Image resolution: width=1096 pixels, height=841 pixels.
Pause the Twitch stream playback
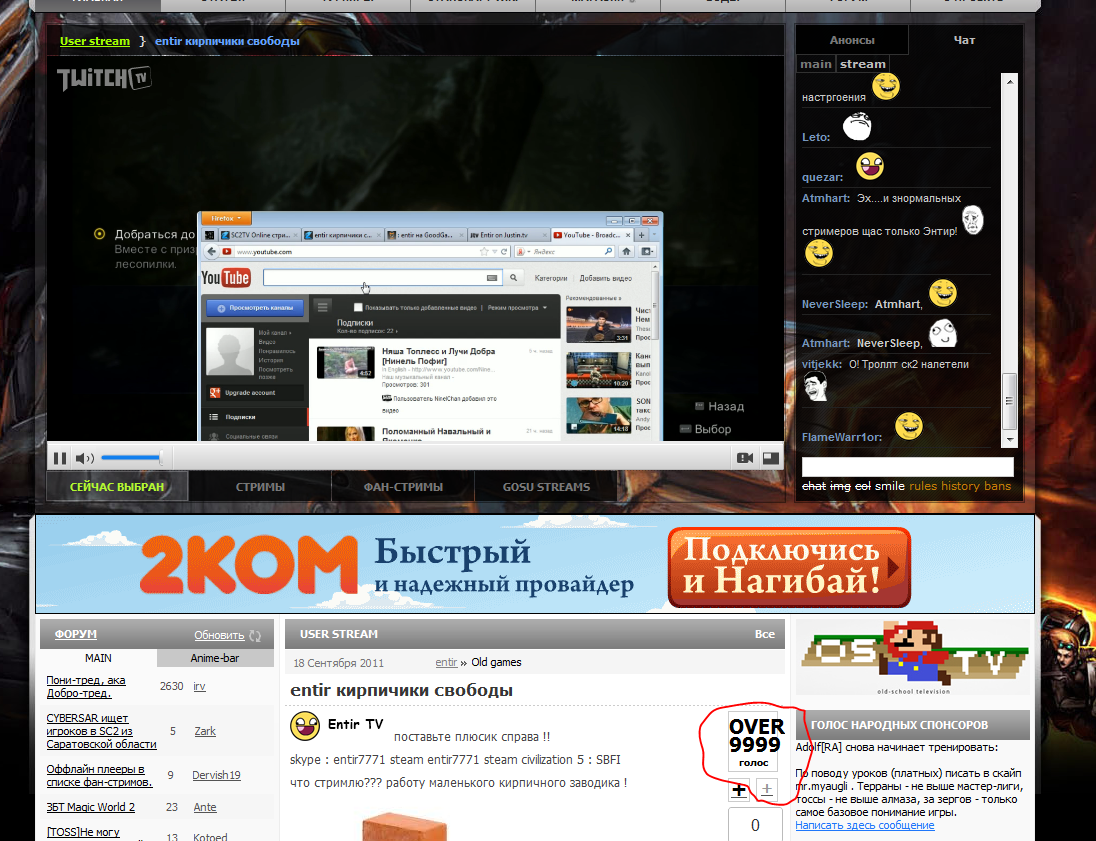(60, 458)
